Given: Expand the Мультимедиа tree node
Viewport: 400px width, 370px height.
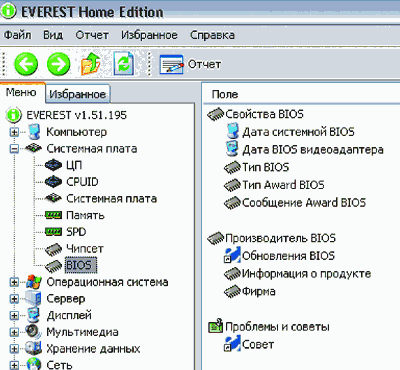Looking at the screenshot, I should (14, 332).
